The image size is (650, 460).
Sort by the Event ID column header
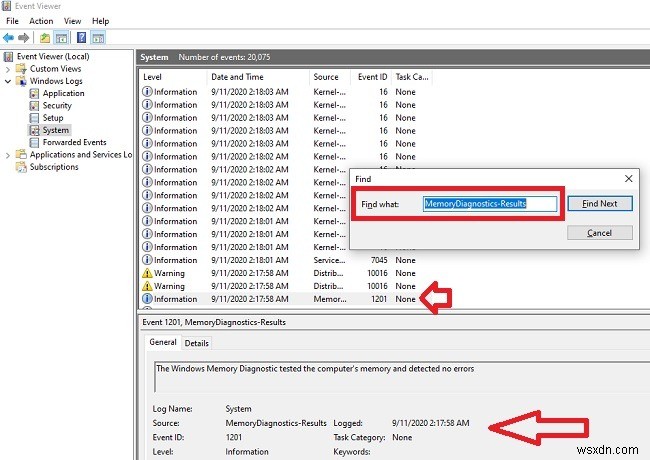tap(371, 77)
